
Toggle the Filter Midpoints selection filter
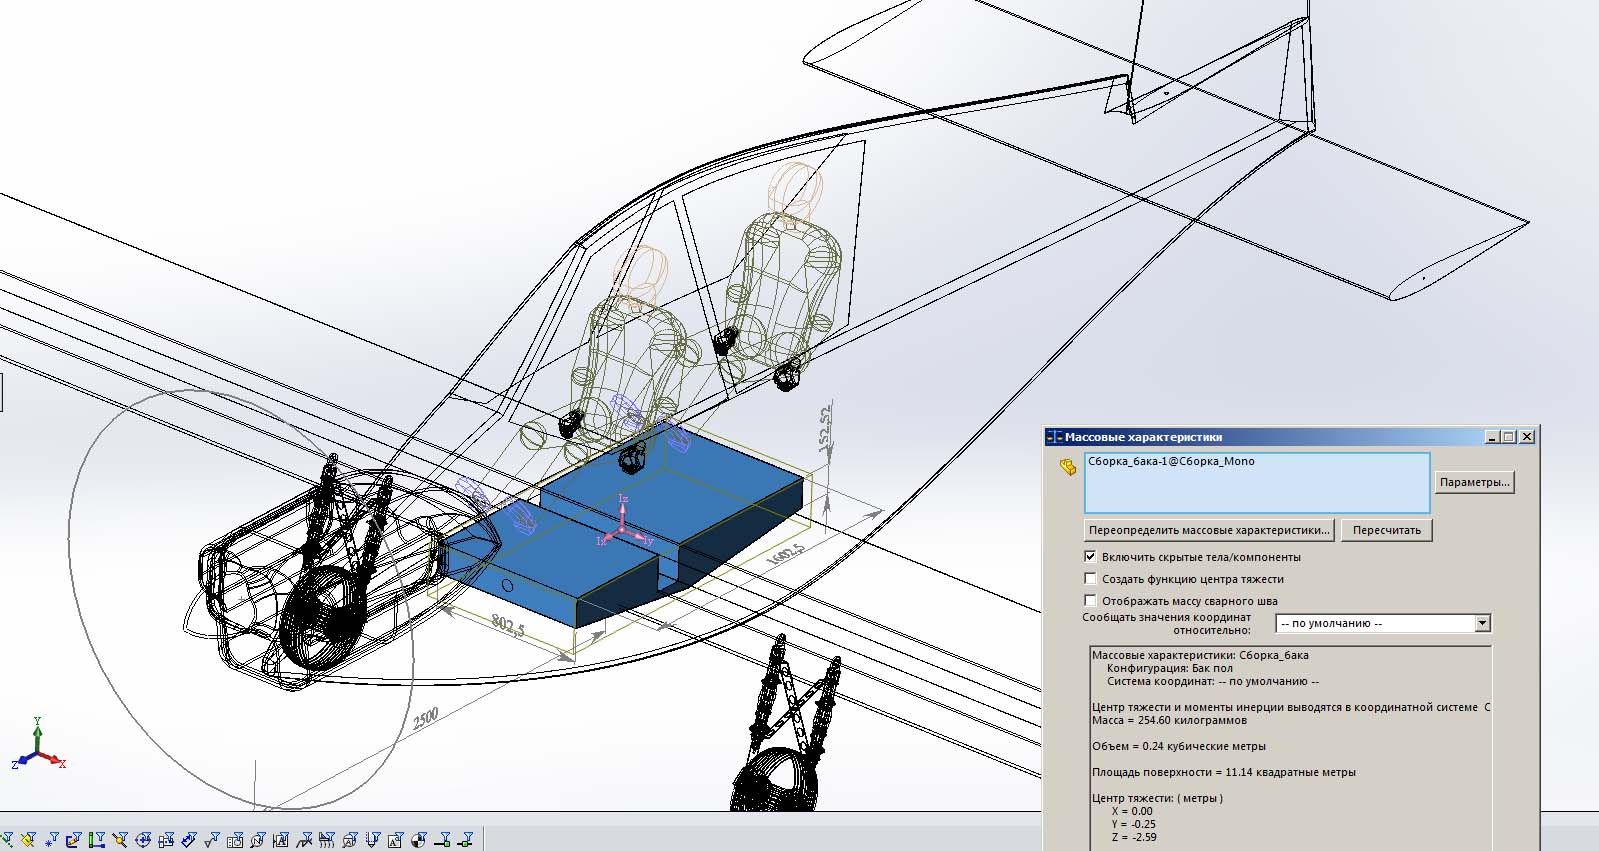(120, 839)
